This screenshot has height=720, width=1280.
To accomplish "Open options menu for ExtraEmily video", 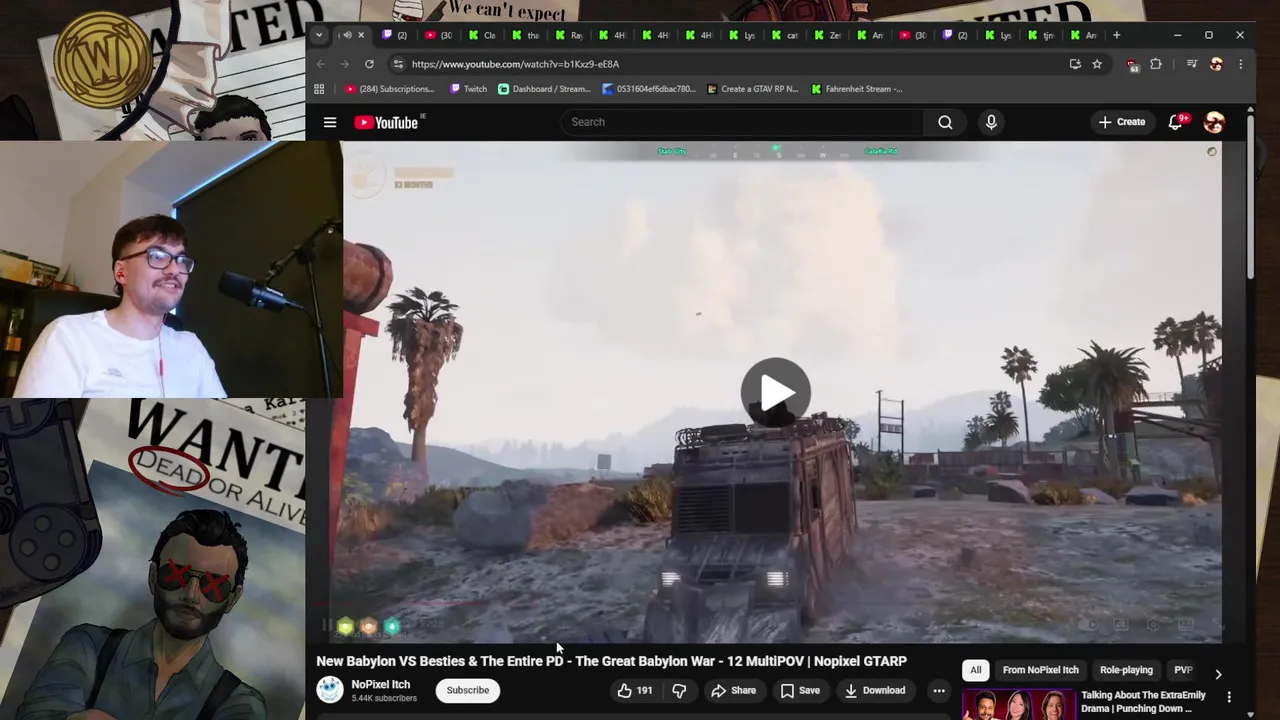I will (x=1229, y=697).
